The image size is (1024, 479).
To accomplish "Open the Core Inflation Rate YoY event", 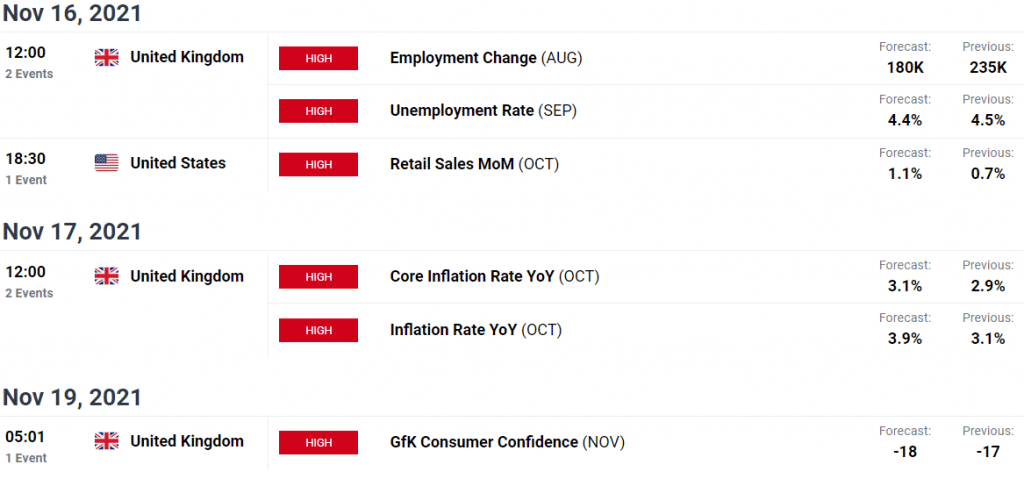I will 494,277.
